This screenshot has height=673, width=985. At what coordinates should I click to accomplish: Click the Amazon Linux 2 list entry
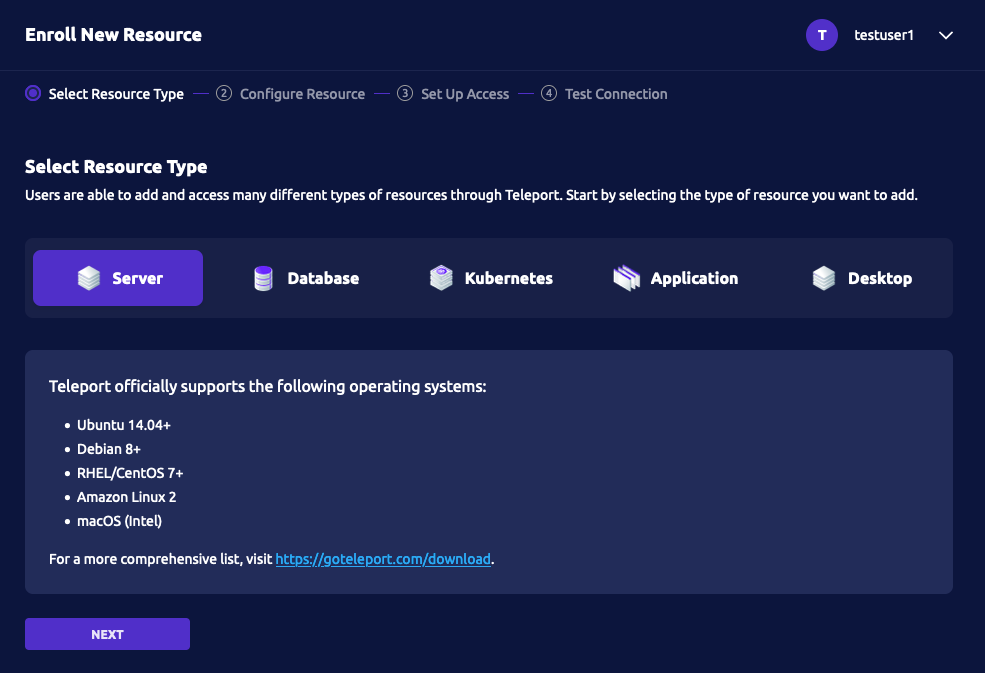(x=126, y=496)
